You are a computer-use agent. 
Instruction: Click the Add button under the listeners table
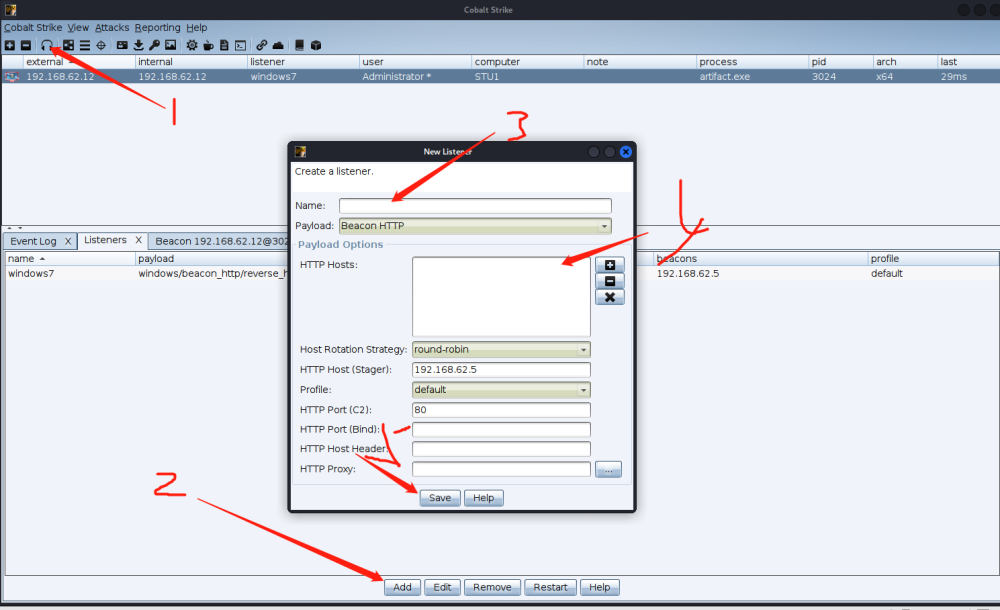pyautogui.click(x=402, y=587)
